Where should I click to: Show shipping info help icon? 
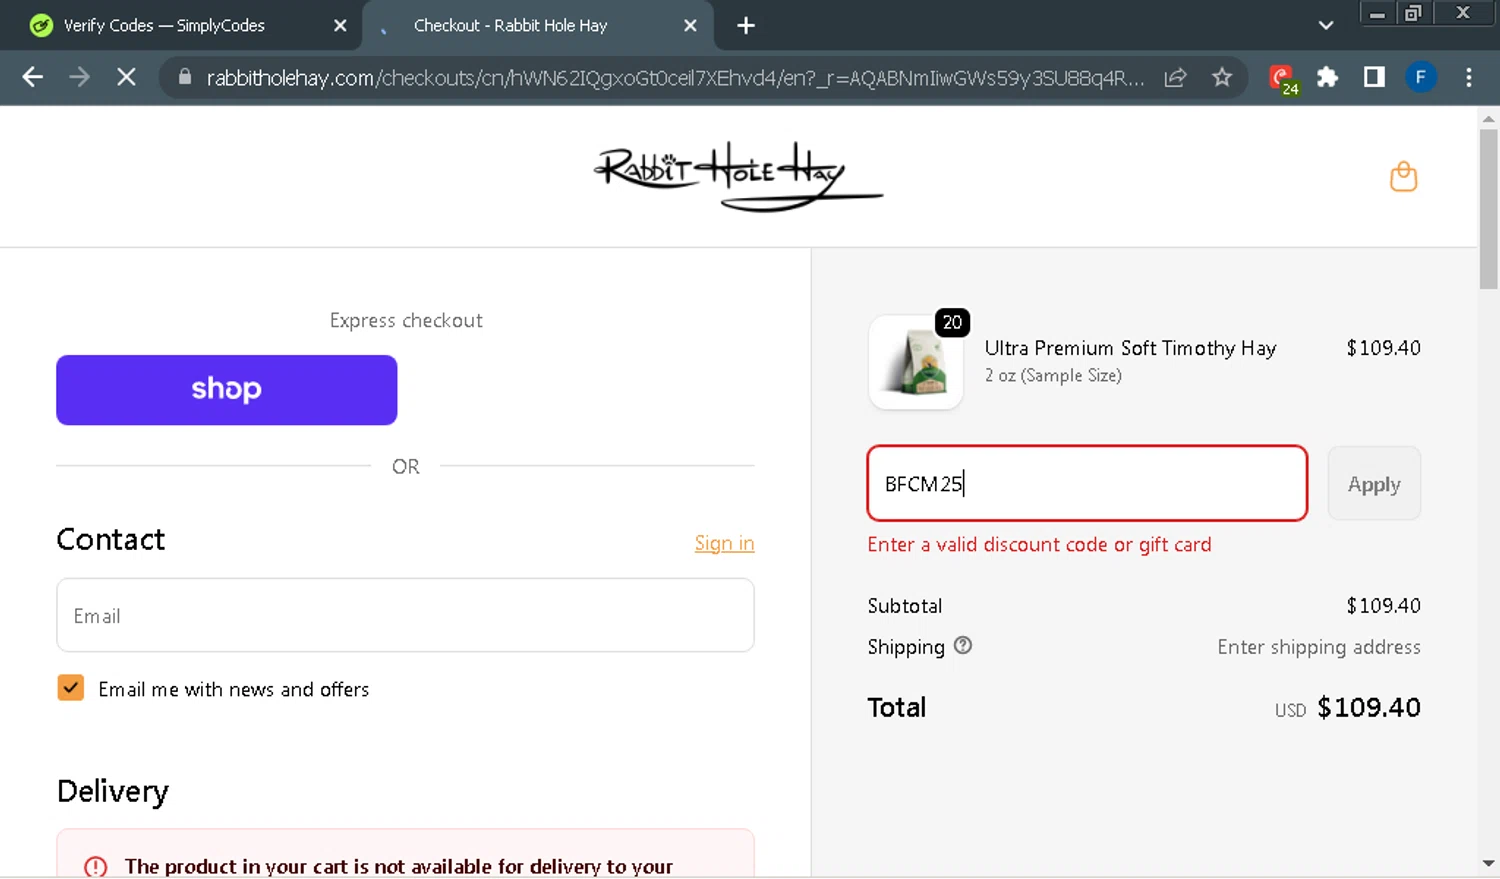(963, 645)
